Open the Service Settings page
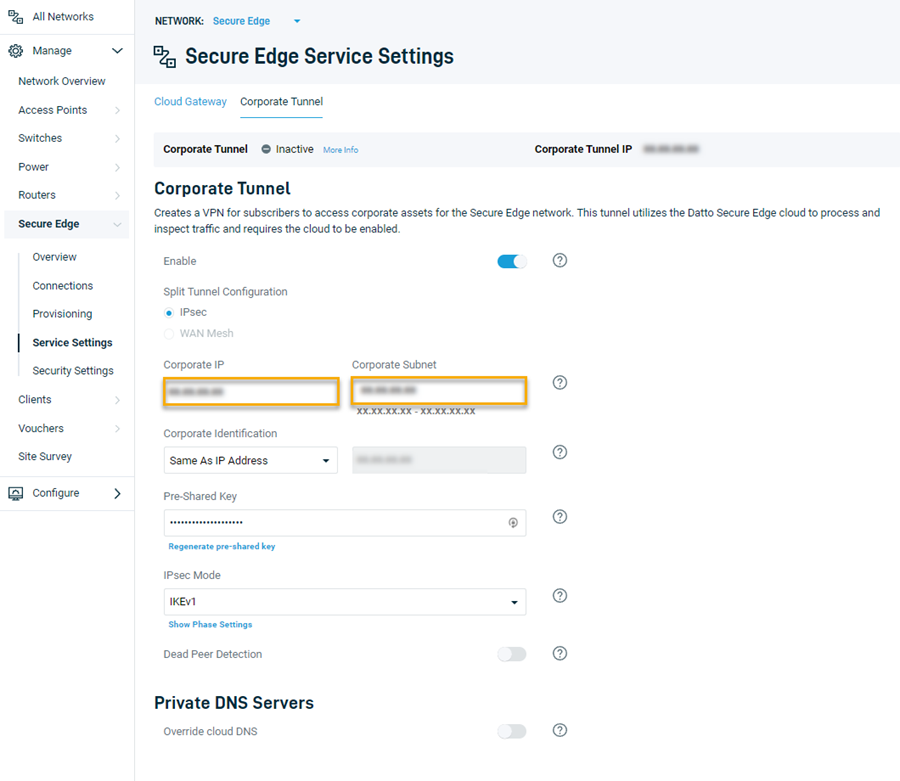The width and height of the screenshot is (900, 781). click(x=72, y=343)
